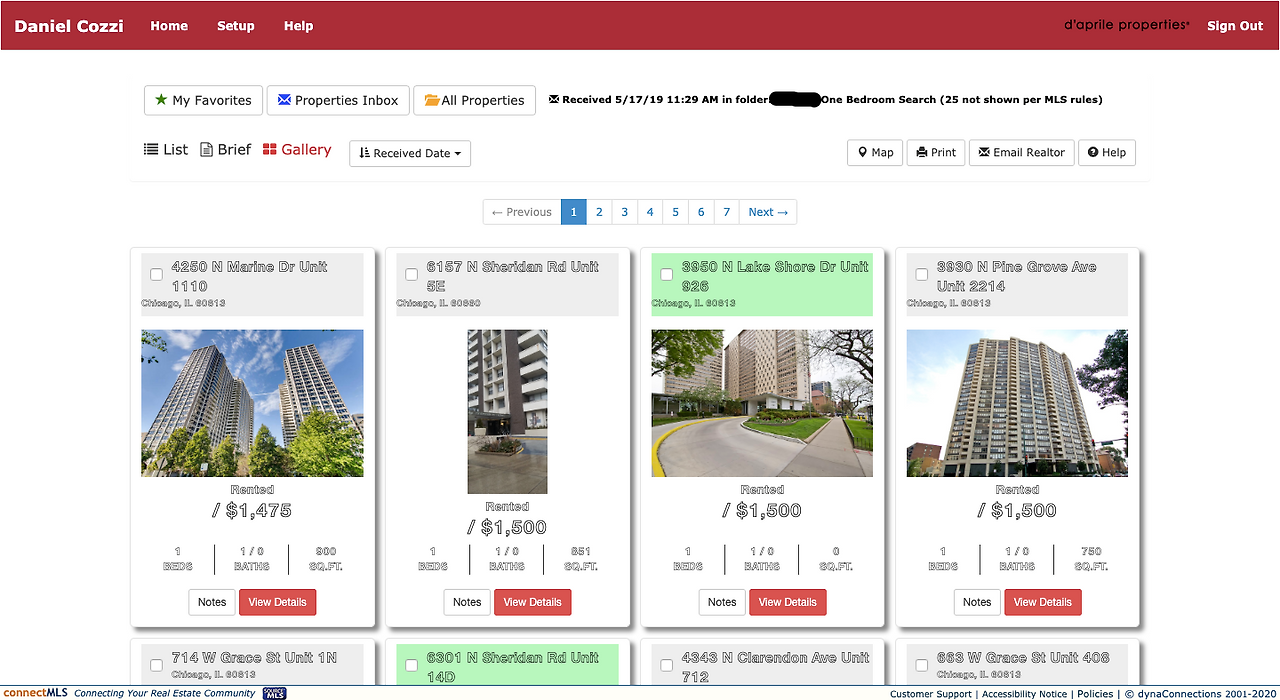
Task: Click the Previous page button
Action: (522, 212)
